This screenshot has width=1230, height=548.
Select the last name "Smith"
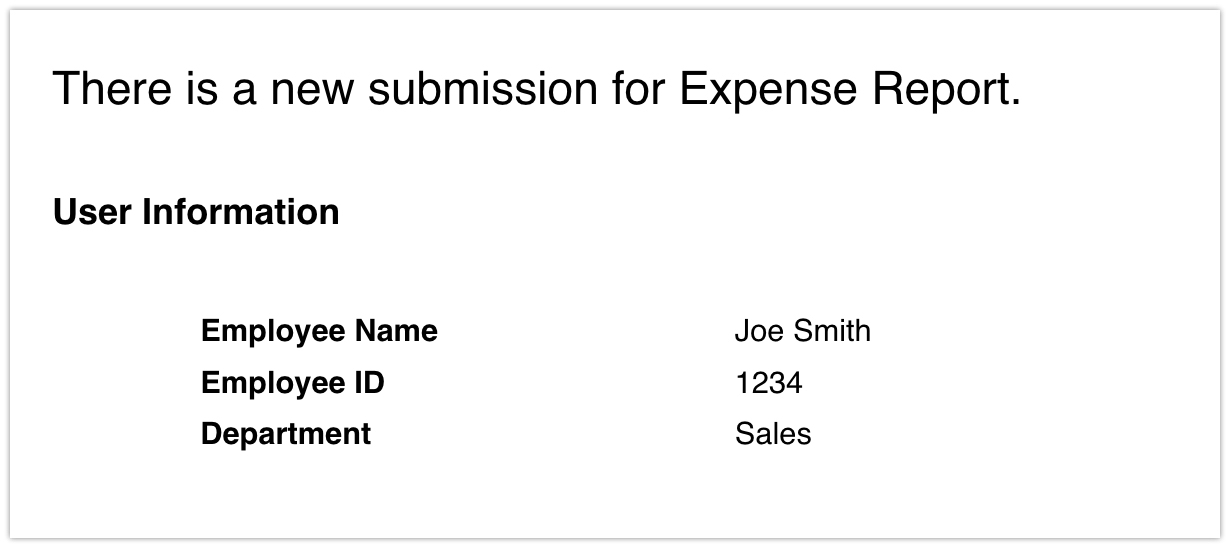pyautogui.click(x=833, y=331)
